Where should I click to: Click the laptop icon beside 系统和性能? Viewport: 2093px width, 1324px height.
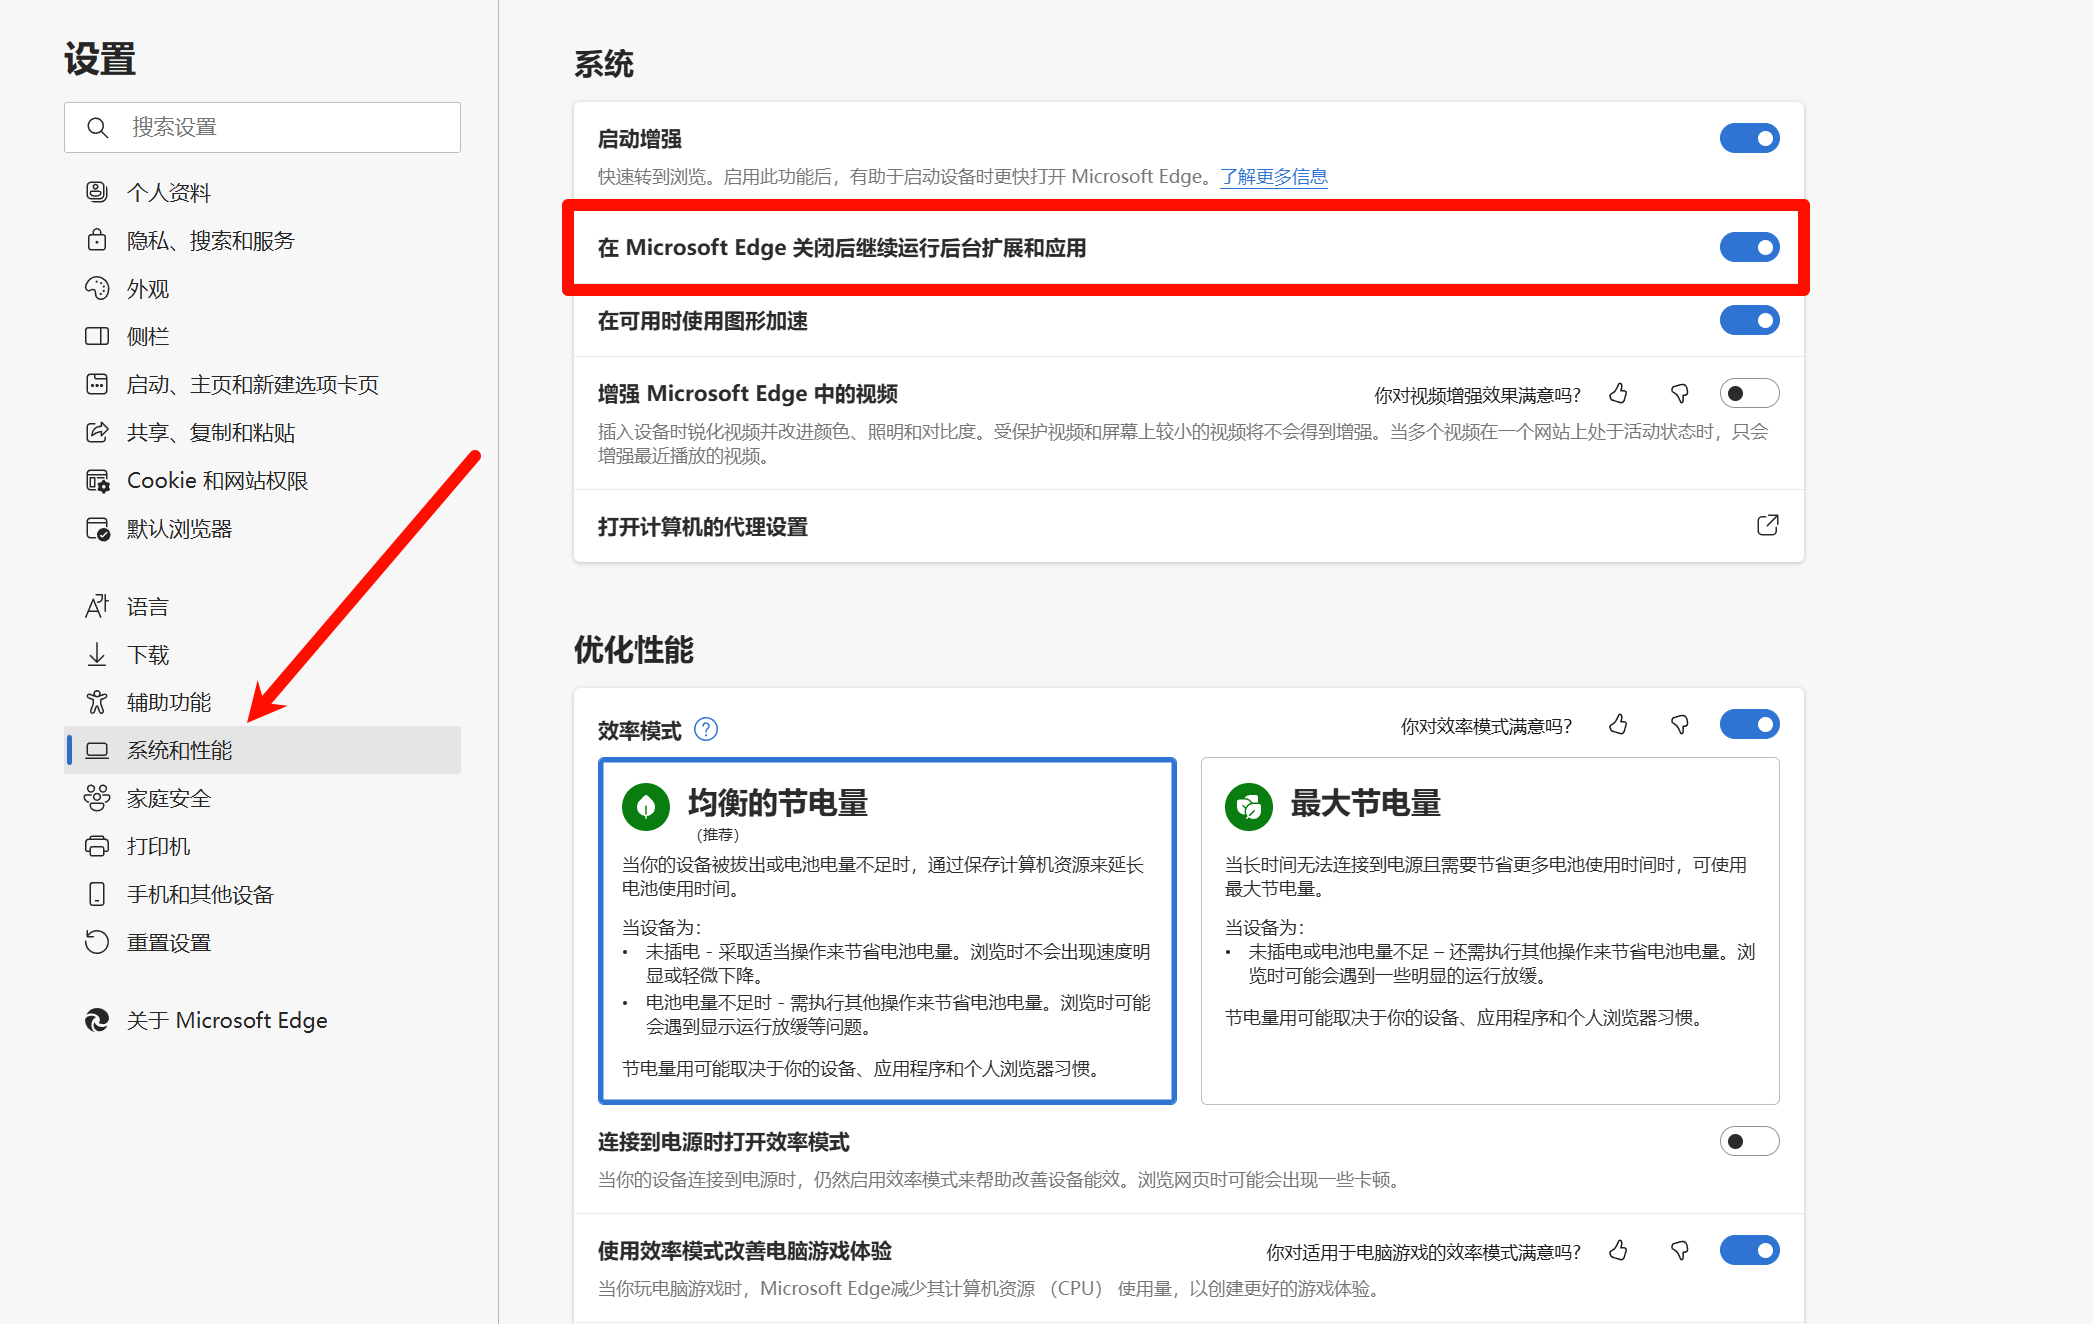97,750
